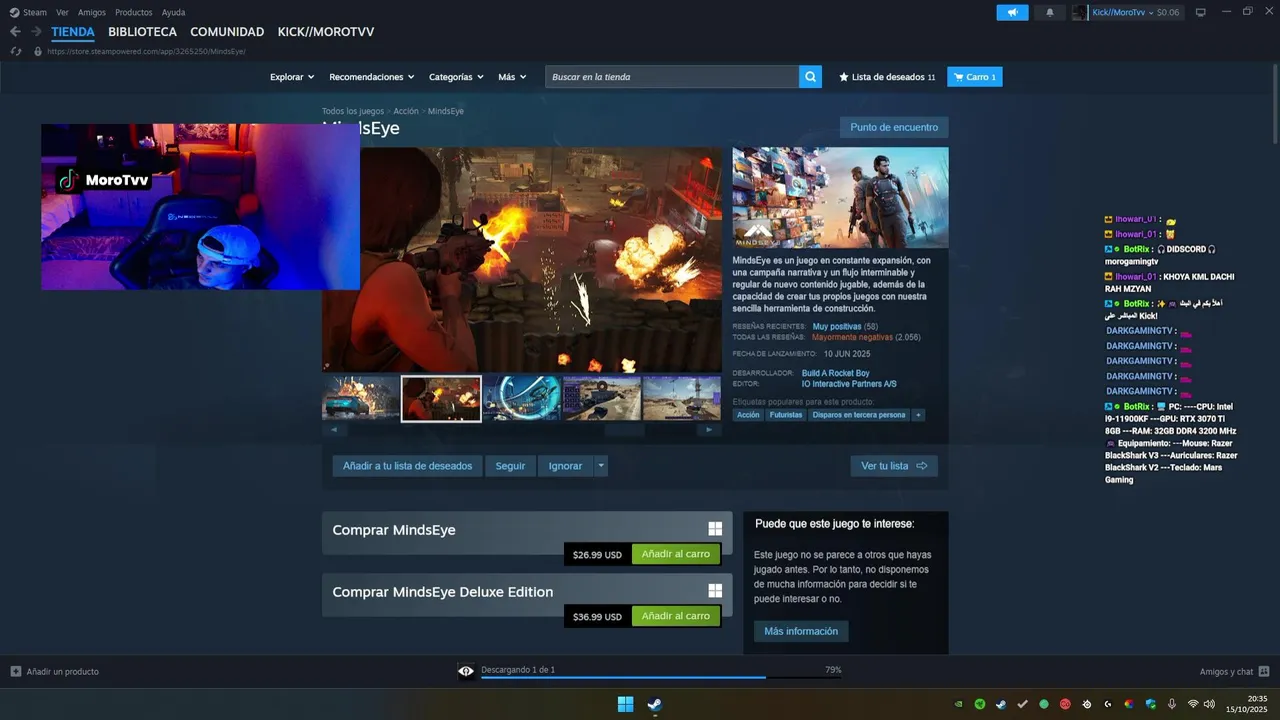The height and width of the screenshot is (720, 1280).
Task: Add Deluxe Edition to cart for $36.99
Action: [676, 616]
